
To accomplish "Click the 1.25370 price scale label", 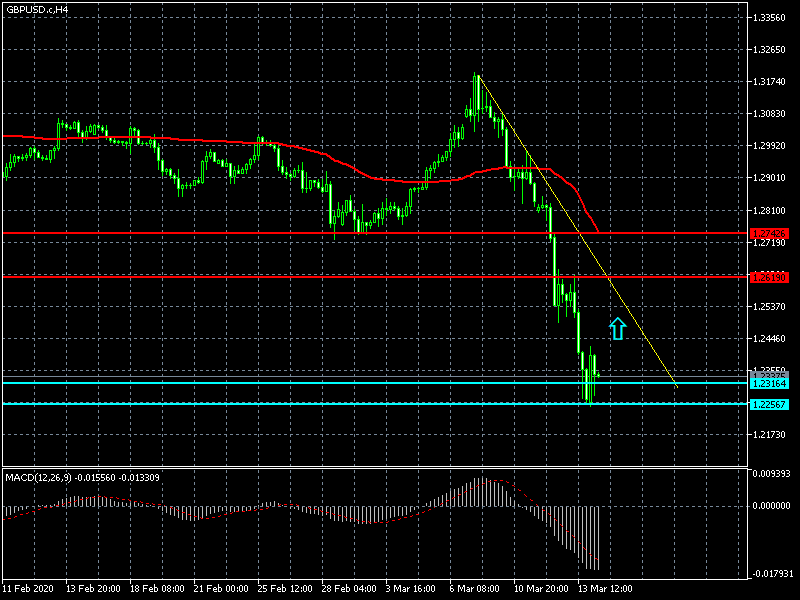I will tap(770, 307).
